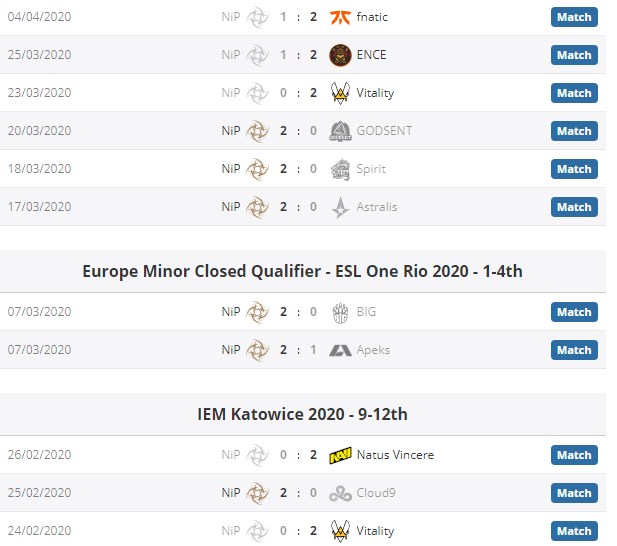Click the Natus Vincere team logo
This screenshot has height=546, width=617.
click(340, 455)
